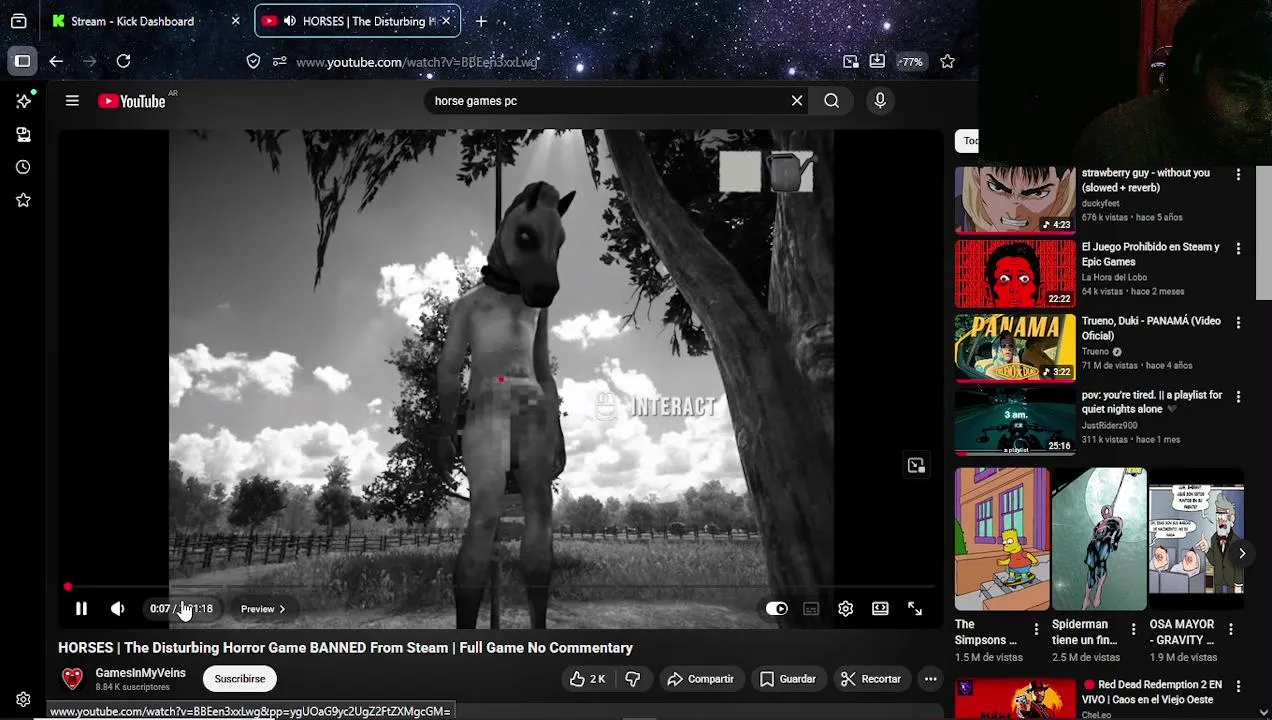Open options for strawberry guy video
1272x720 pixels.
tap(1238, 175)
